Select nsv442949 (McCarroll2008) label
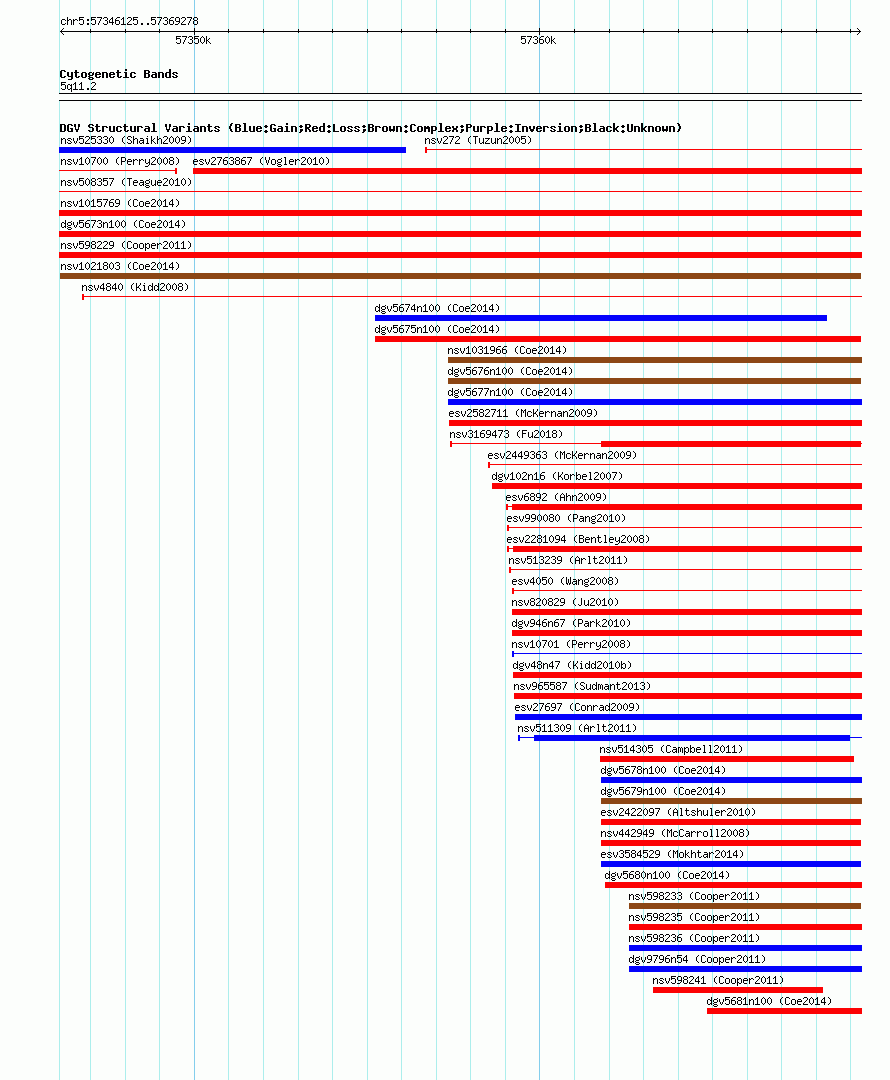Screen dimensions: 890x1080 coord(675,833)
